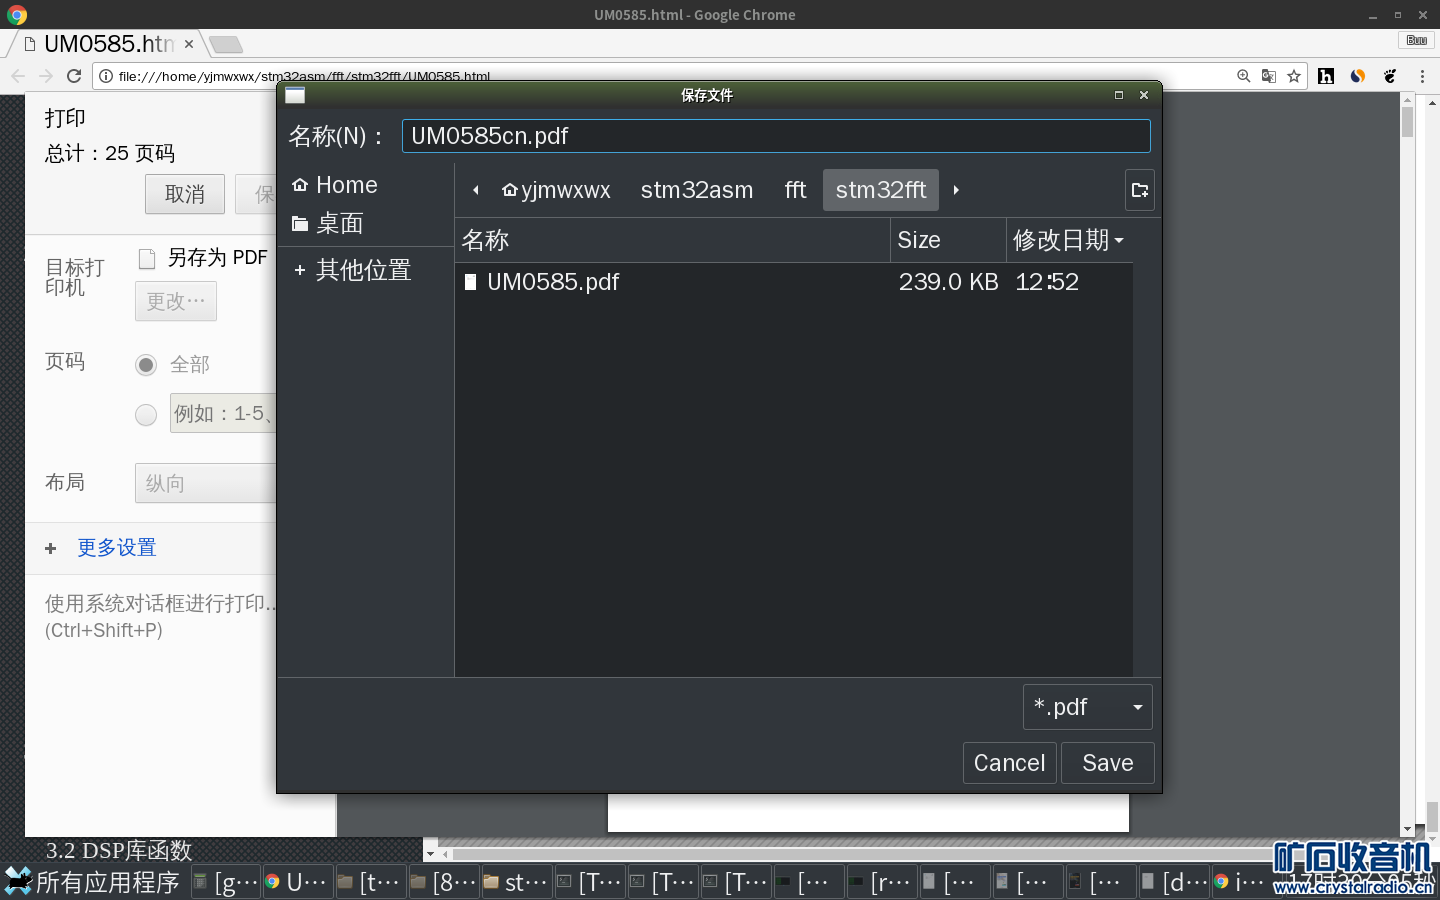Click the translate page icon

point(1269,76)
